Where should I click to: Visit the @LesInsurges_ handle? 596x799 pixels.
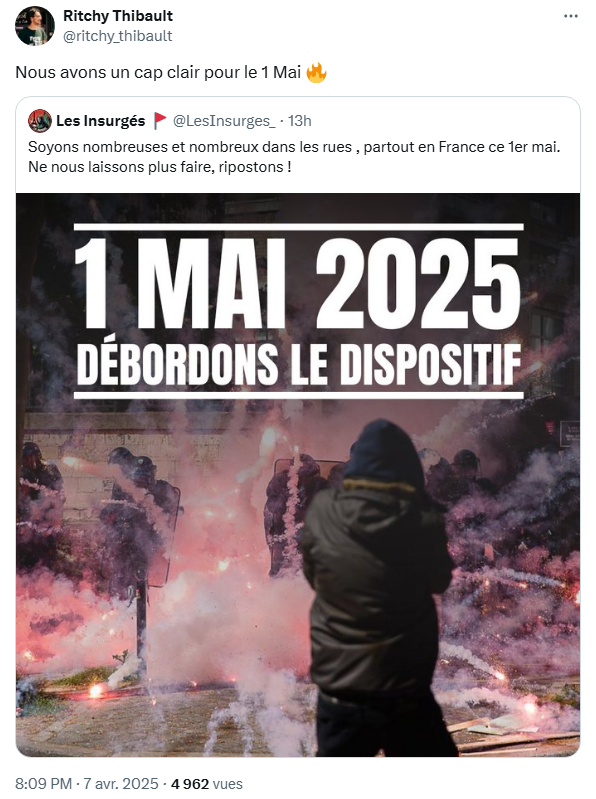coord(224,121)
